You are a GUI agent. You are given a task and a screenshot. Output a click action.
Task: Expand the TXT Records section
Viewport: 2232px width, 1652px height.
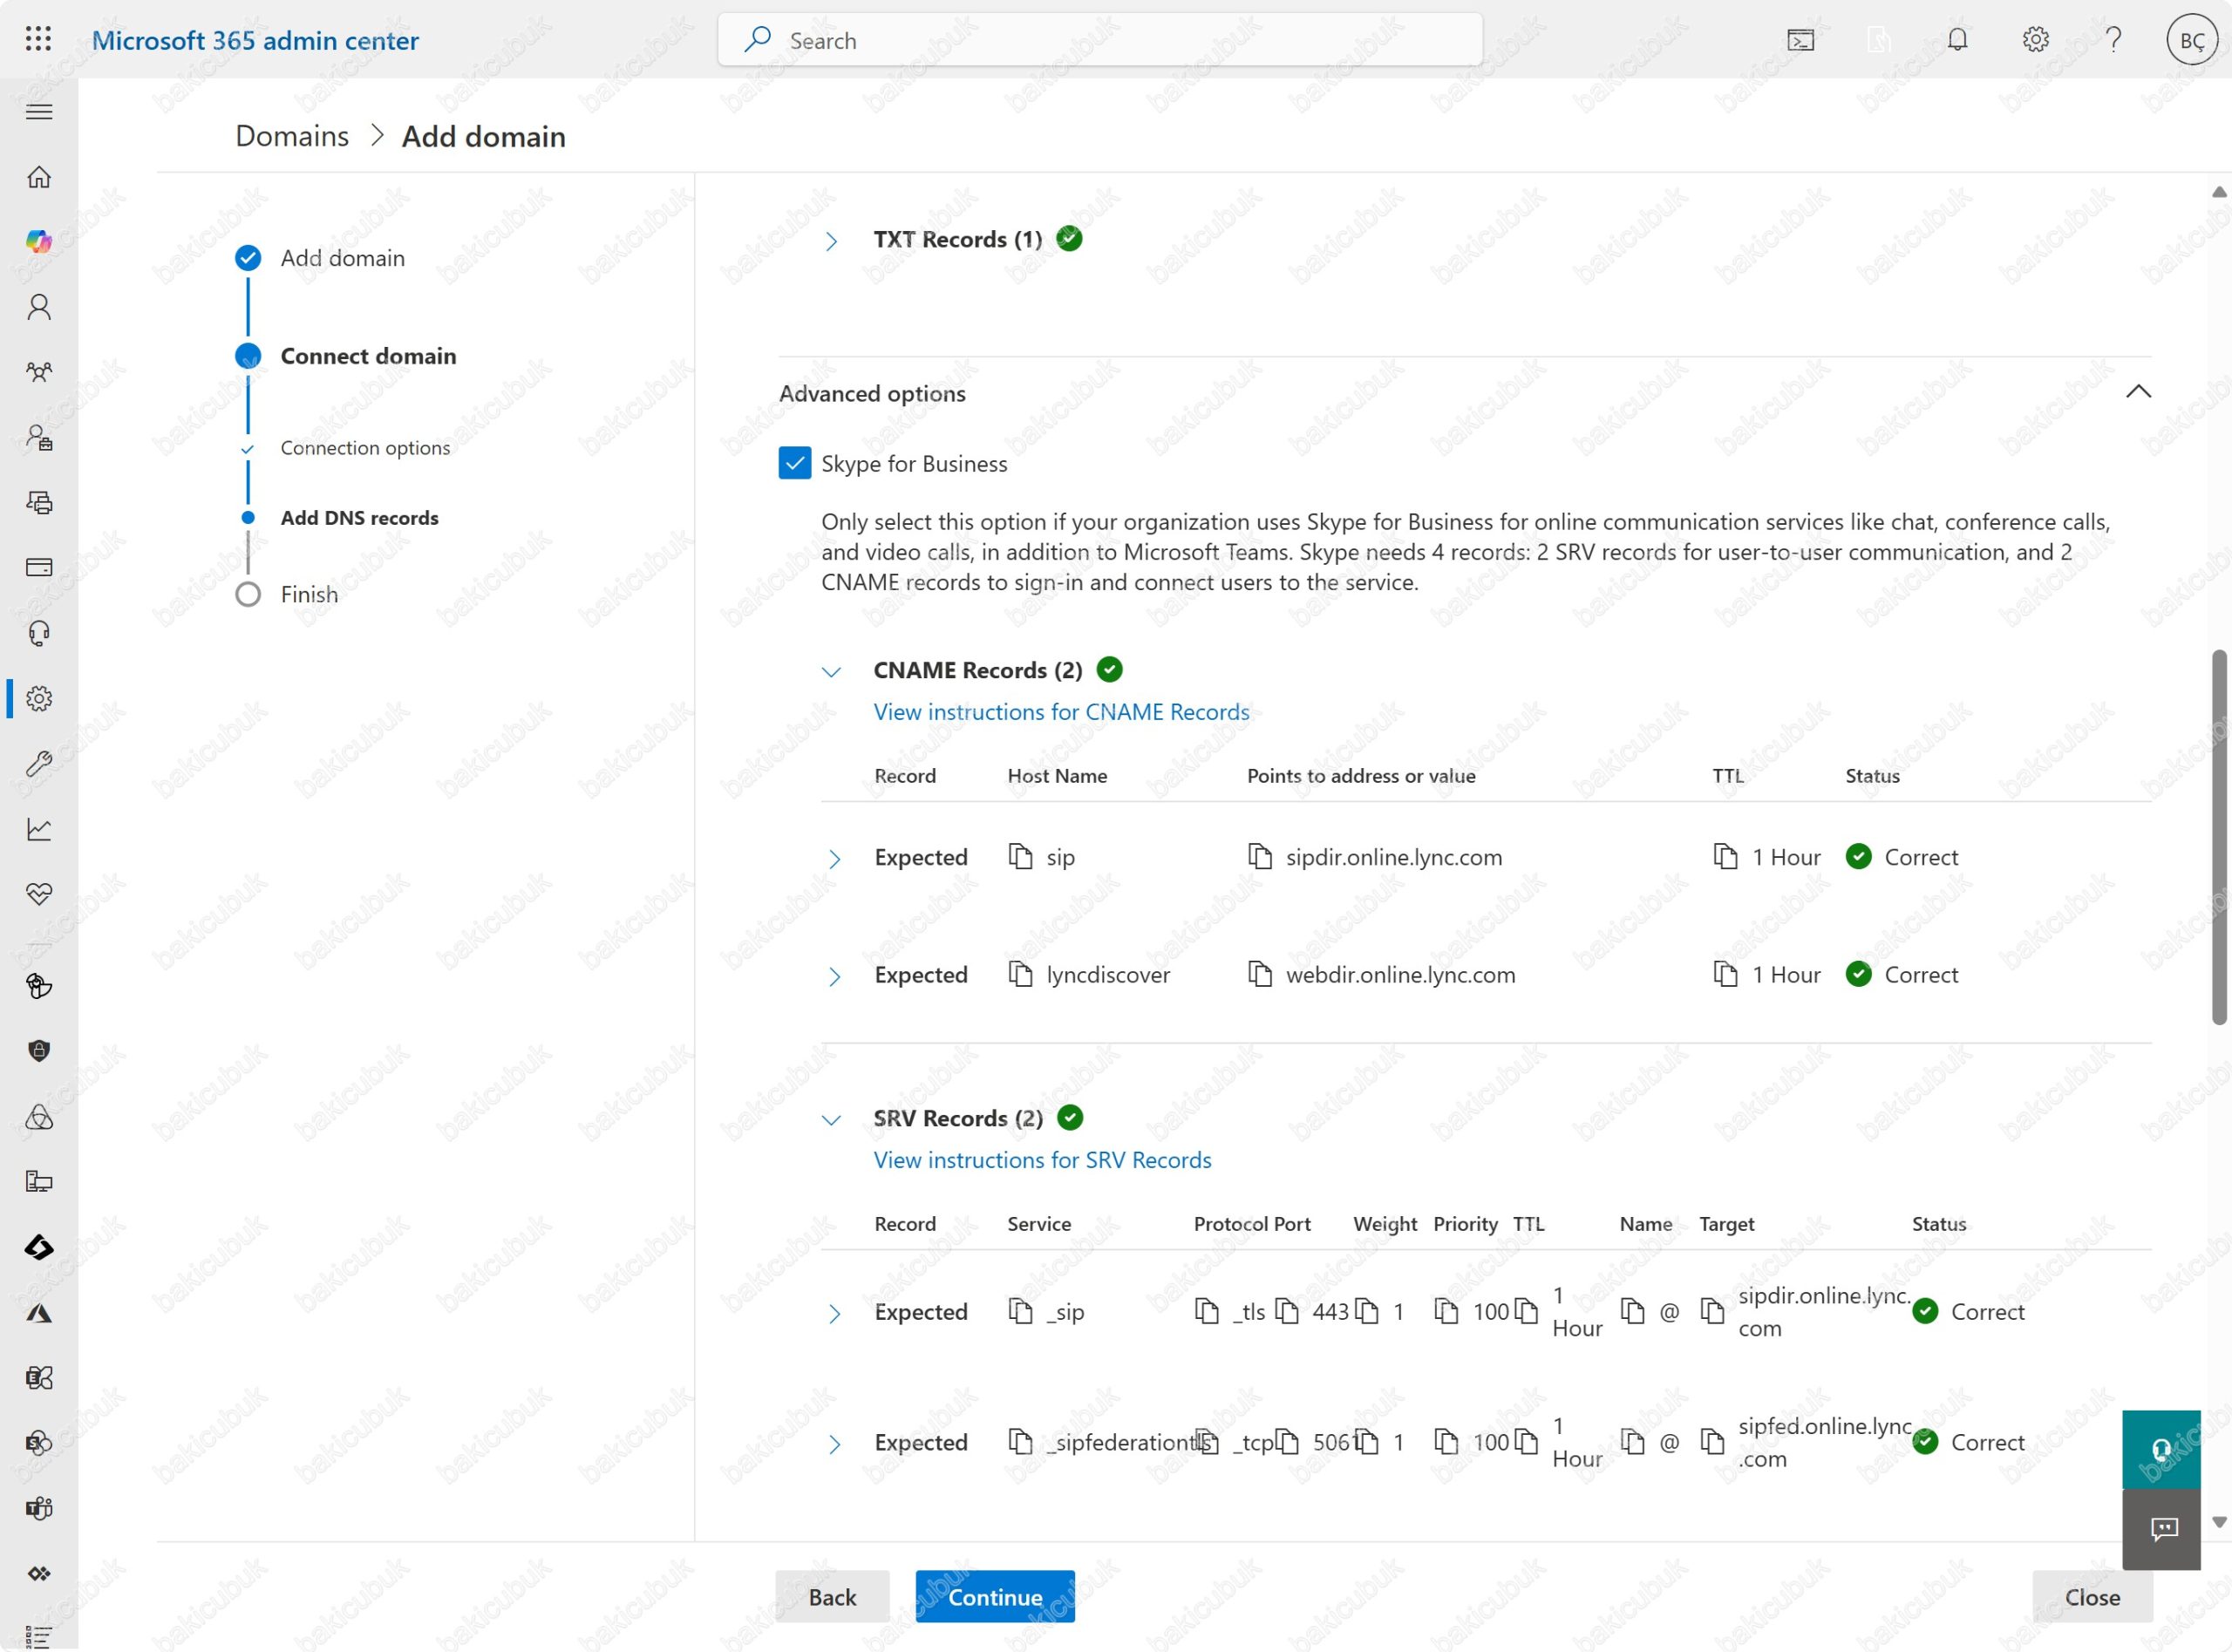point(831,241)
